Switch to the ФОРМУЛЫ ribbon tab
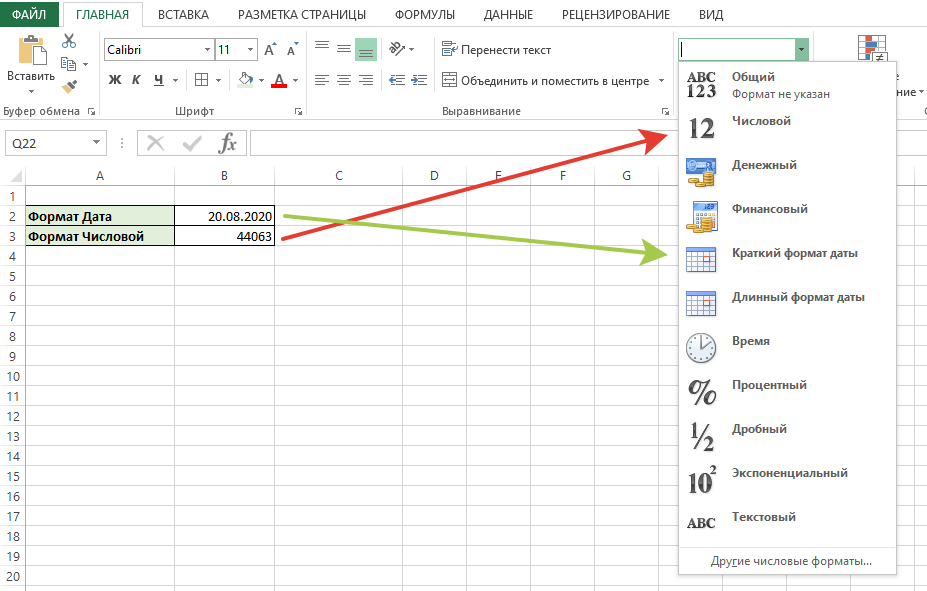Image resolution: width=927 pixels, height=591 pixels. click(x=424, y=15)
